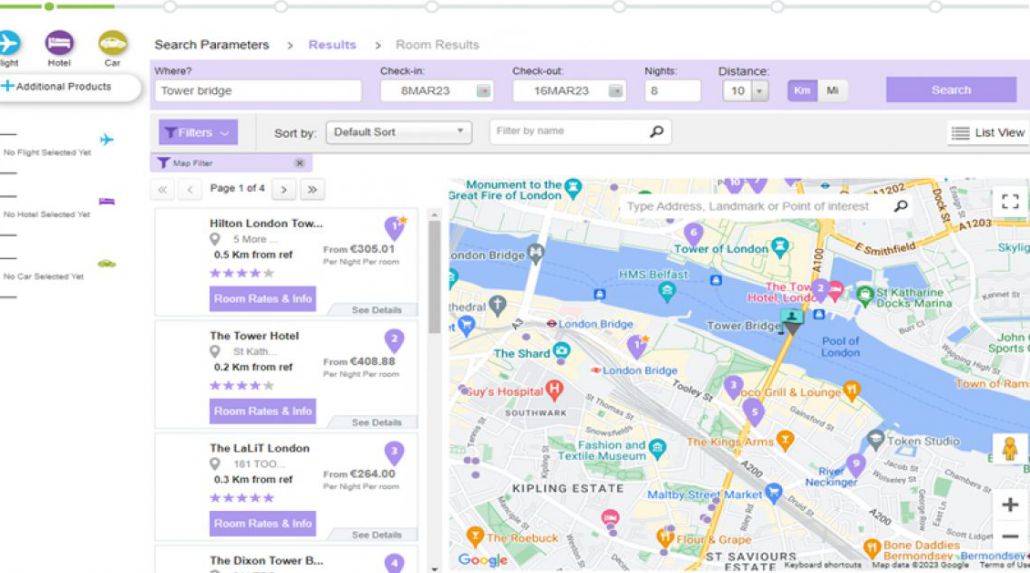The image size is (1030, 573).
Task: Open the Distance value dropdown
Action: coord(746,91)
